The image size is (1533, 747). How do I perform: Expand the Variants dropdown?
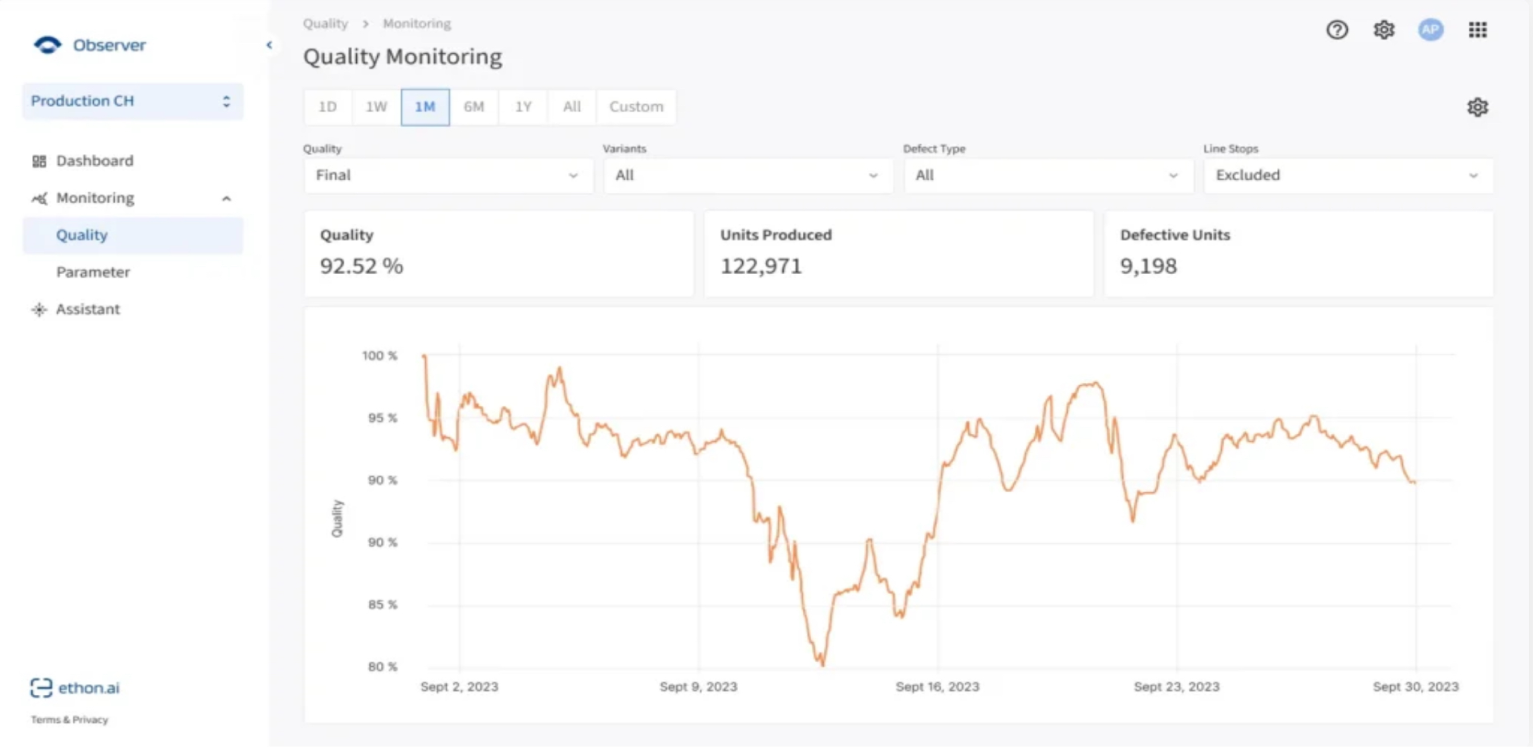tap(747, 175)
